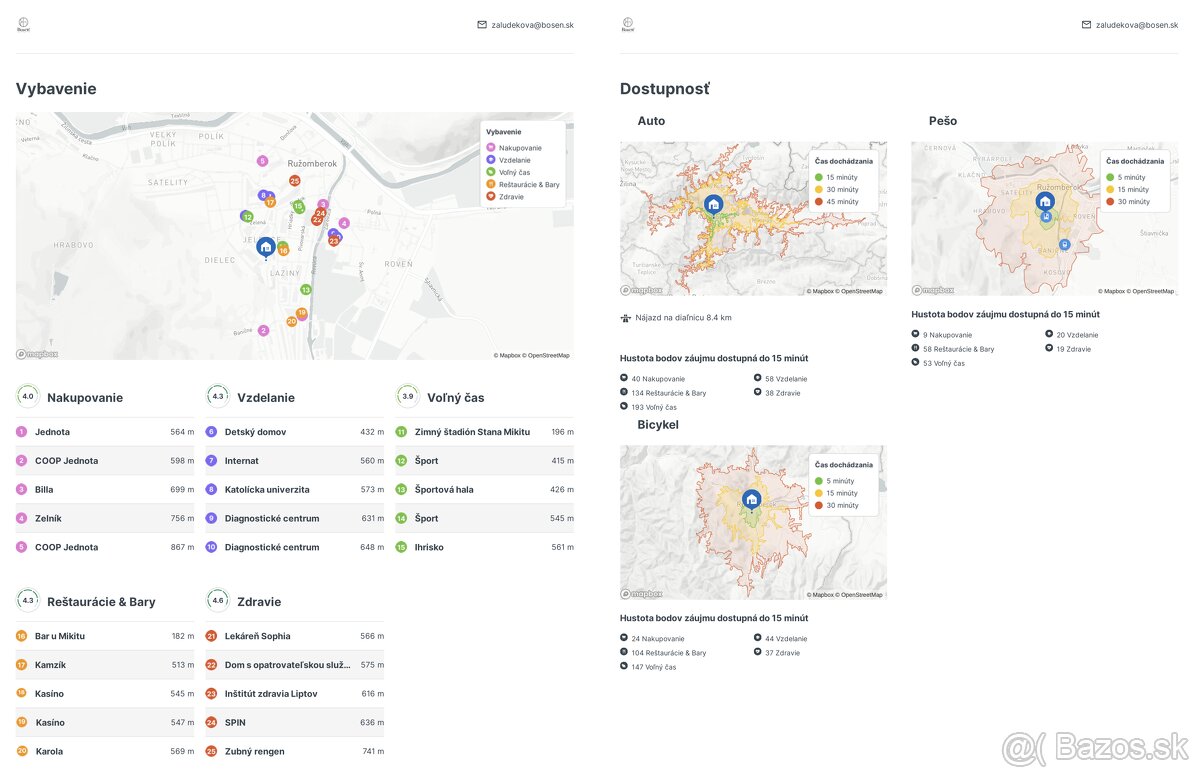Screen dimensions: 1200x777
Task: Open the Mapbox logo on the Auto map
Action: [x=641, y=291]
